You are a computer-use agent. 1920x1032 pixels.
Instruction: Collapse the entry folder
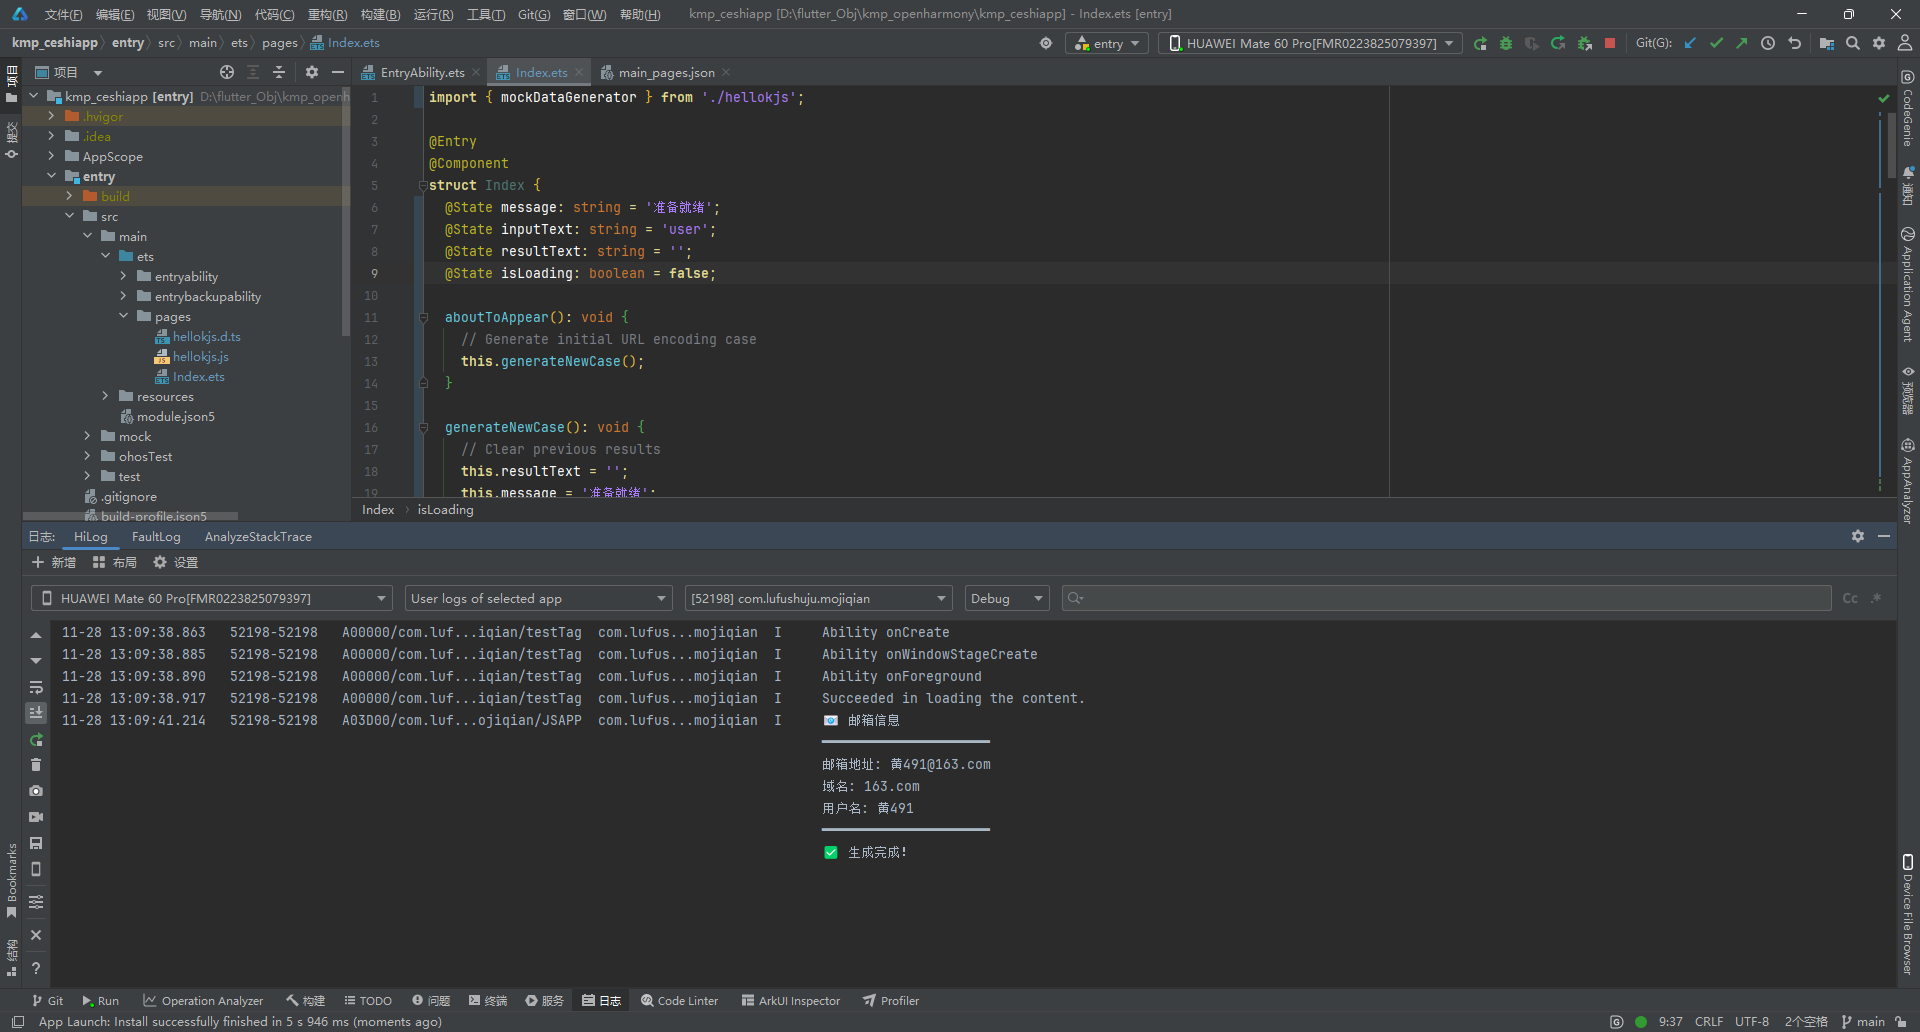[51, 176]
